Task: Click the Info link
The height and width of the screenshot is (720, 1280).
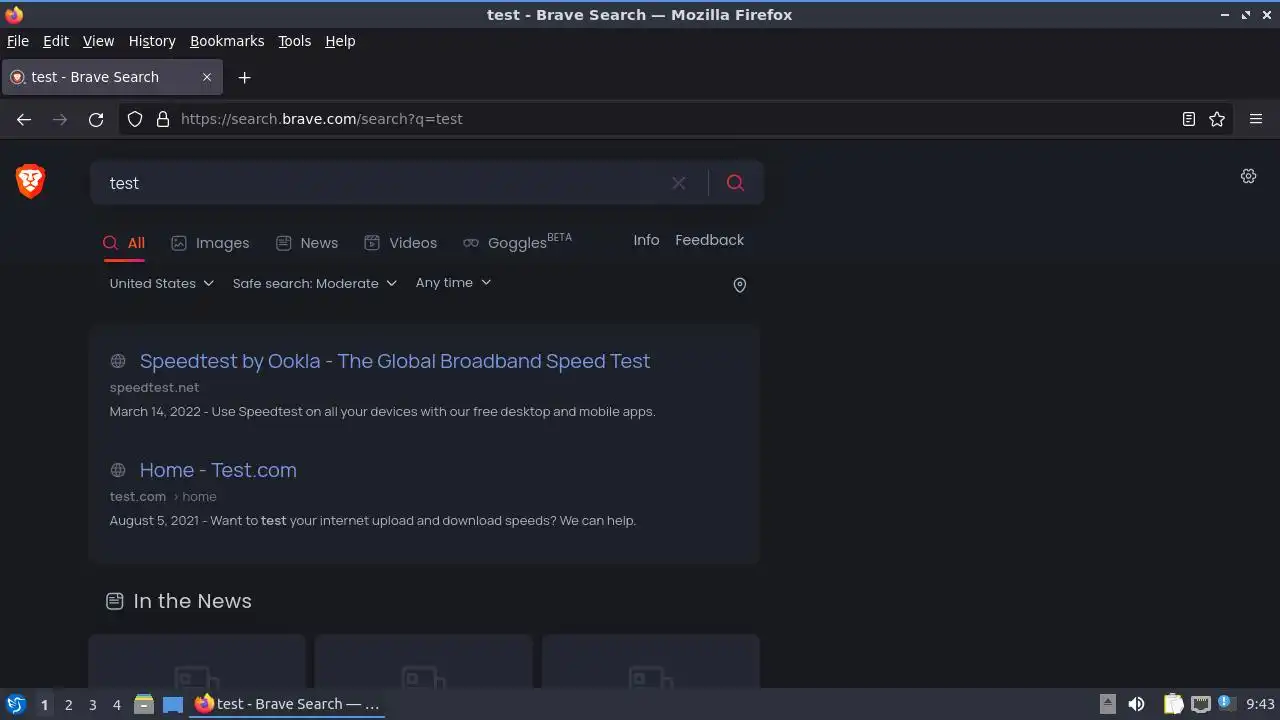Action: pyautogui.click(x=646, y=240)
